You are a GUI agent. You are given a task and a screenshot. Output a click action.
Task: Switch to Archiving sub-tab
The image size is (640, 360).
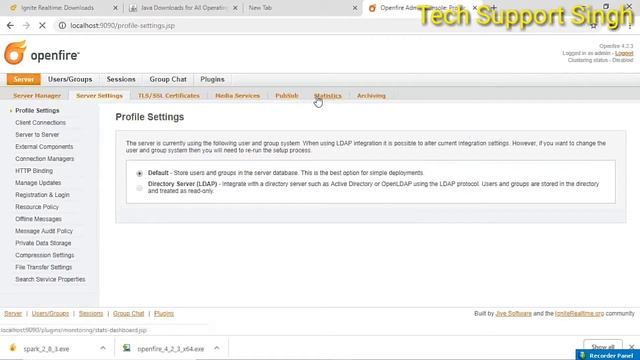[x=371, y=96]
